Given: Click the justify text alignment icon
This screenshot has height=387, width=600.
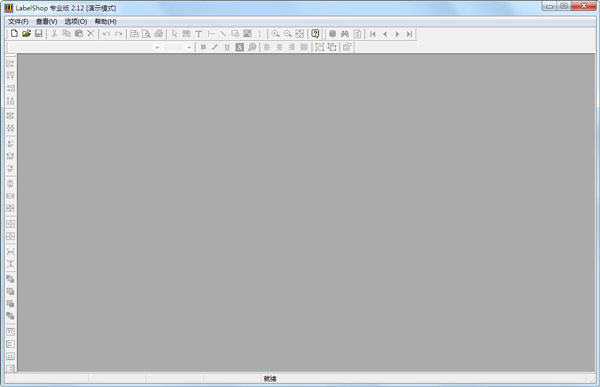Looking at the screenshot, I should point(304,47).
